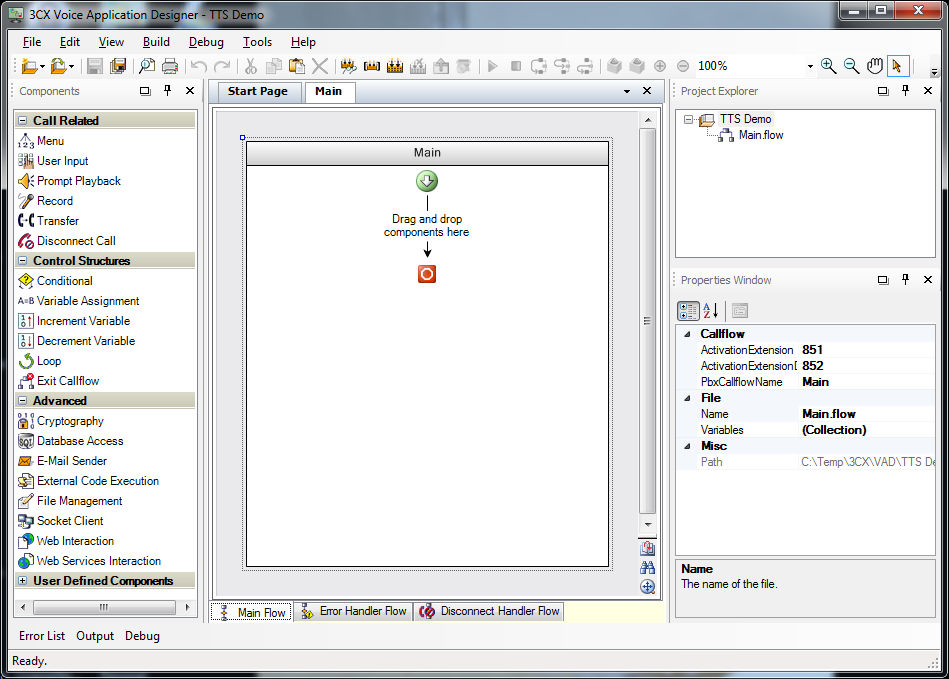Viewport: 949px width, 679px height.
Task: Click the Zoom Out magnifier icon
Action: click(x=852, y=66)
